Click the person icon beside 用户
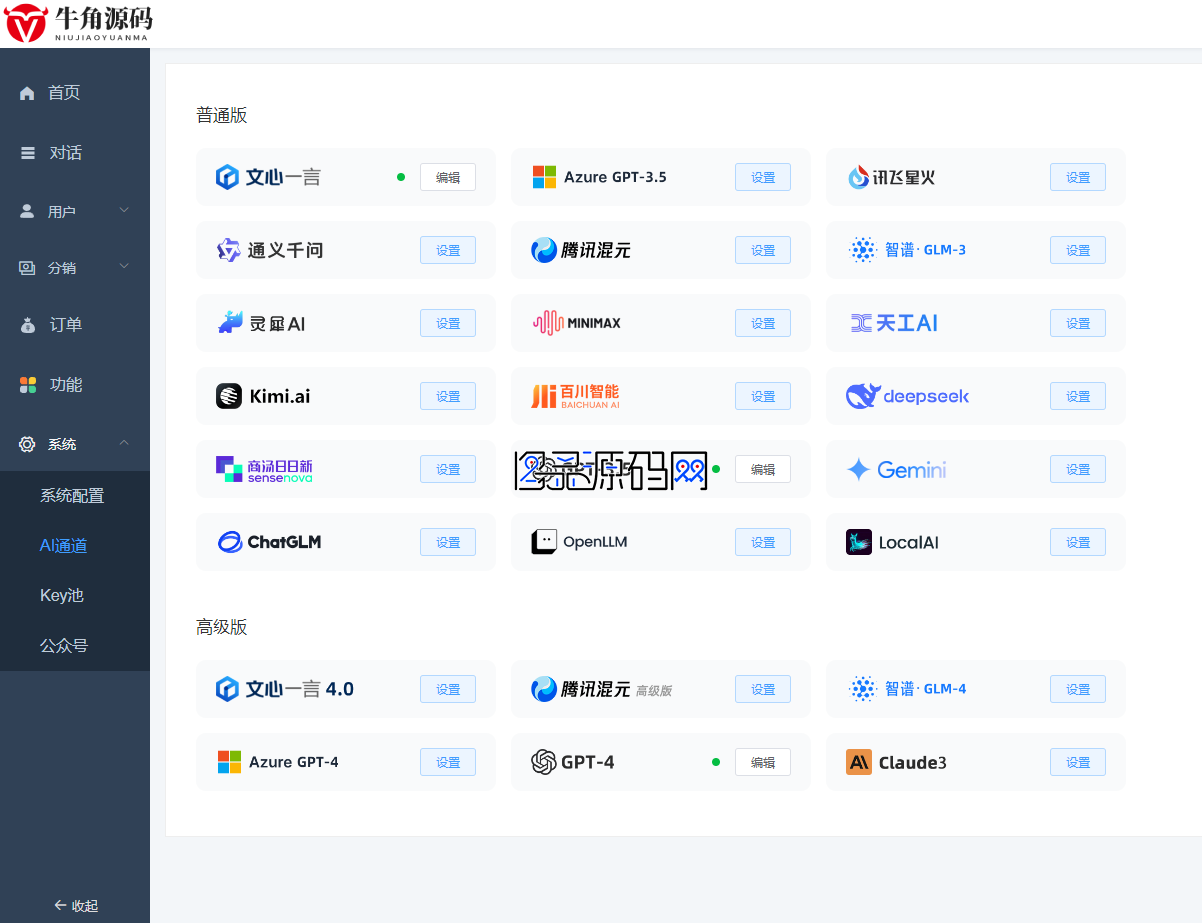Image resolution: width=1202 pixels, height=923 pixels. (27, 212)
